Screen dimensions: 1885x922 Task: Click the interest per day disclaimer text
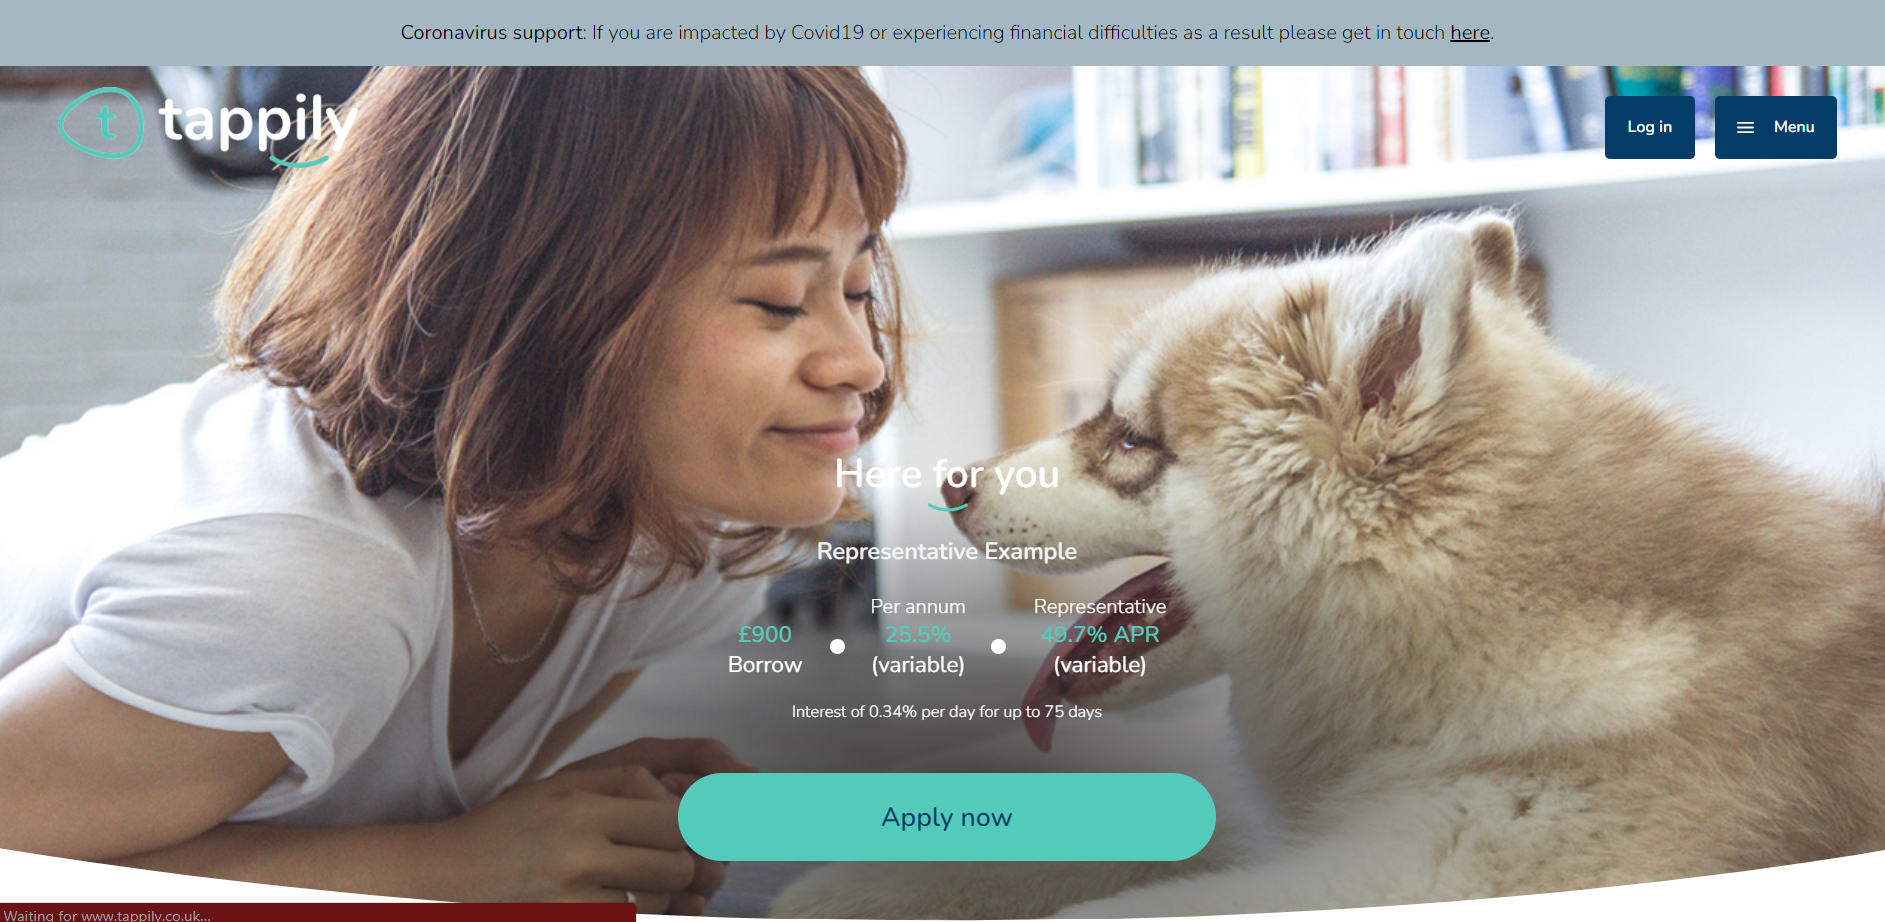(946, 711)
